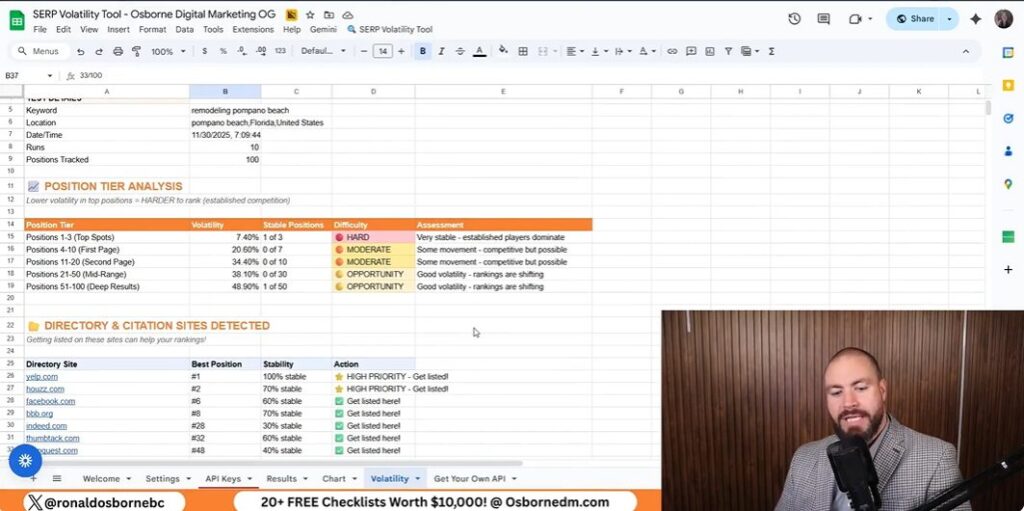Open Share options dropdown arrow
Viewport: 1024px width, 511px height.
click(x=950, y=19)
